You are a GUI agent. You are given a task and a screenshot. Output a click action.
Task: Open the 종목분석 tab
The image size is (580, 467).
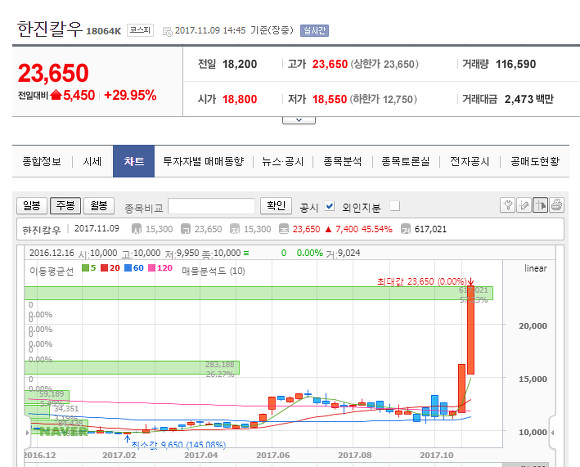[x=342, y=162]
